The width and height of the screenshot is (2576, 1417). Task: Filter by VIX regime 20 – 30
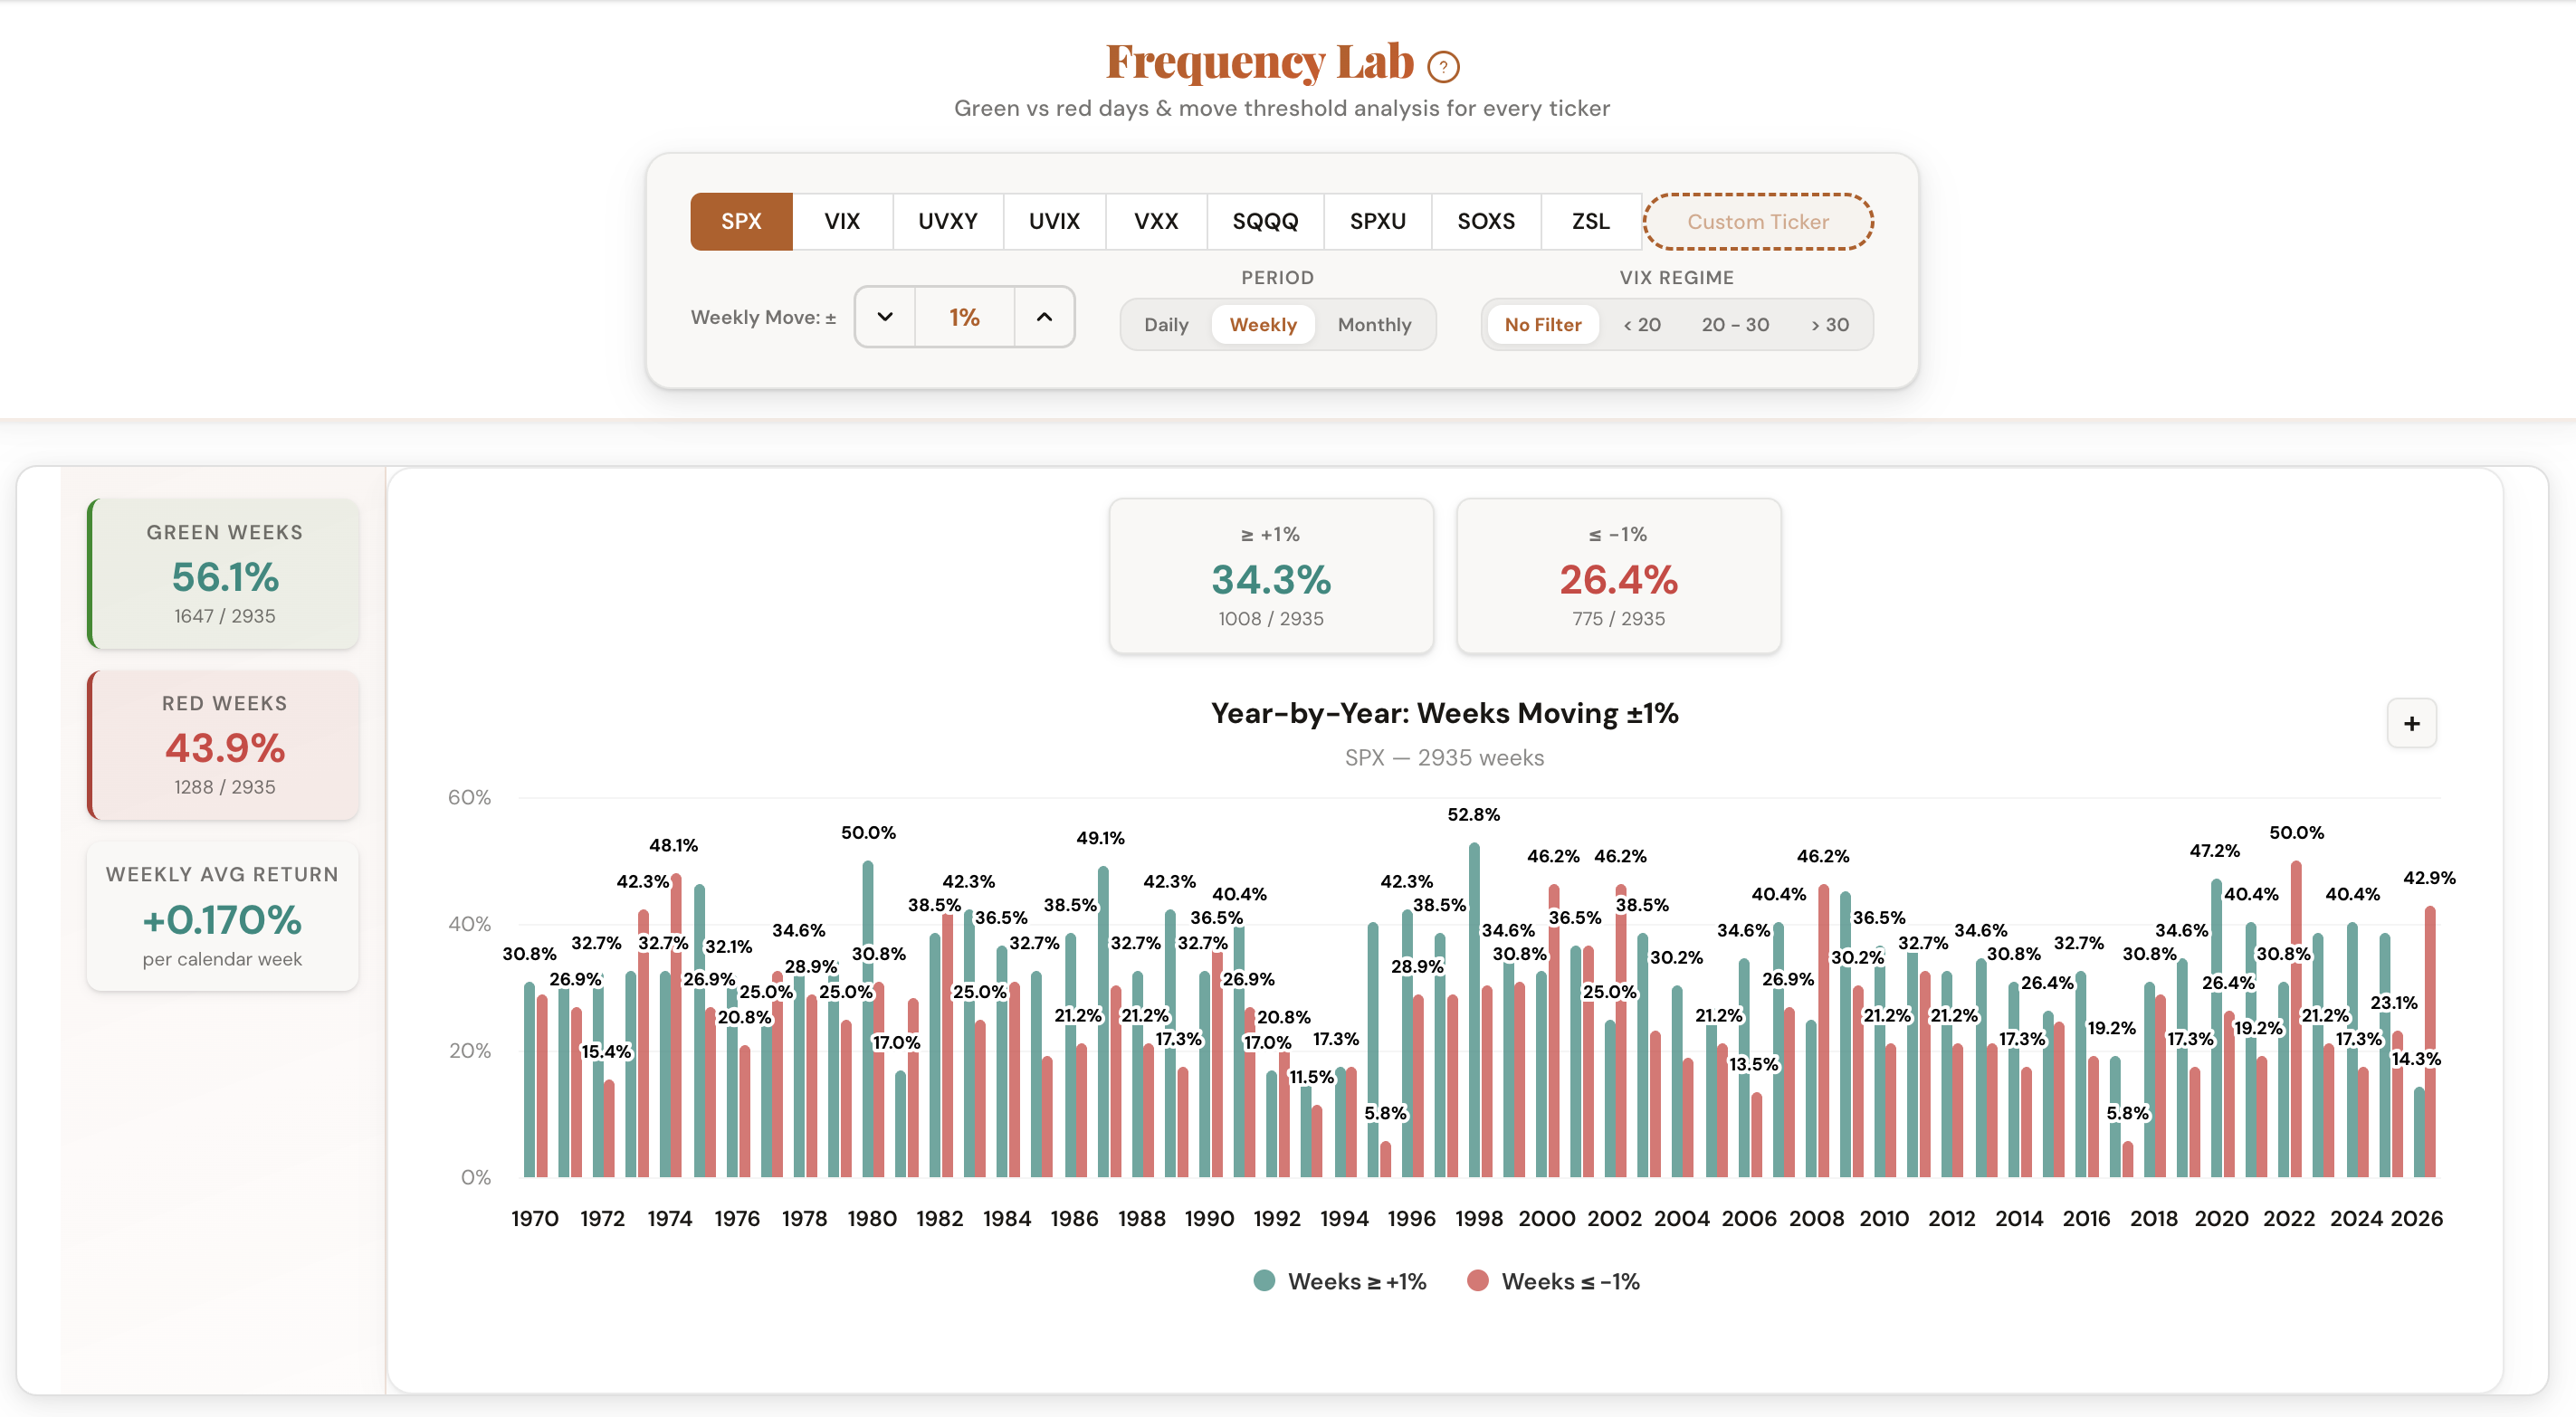click(1735, 324)
